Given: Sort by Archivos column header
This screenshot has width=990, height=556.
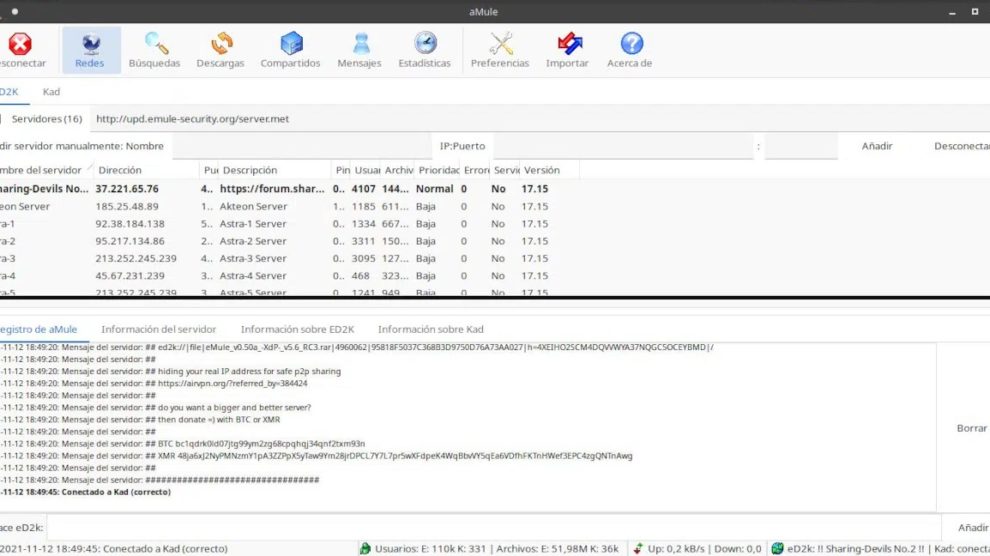Looking at the screenshot, I should tap(398, 170).
